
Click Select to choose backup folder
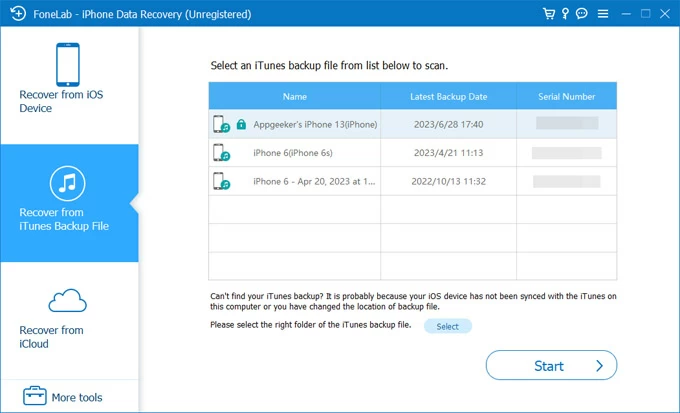coord(447,326)
